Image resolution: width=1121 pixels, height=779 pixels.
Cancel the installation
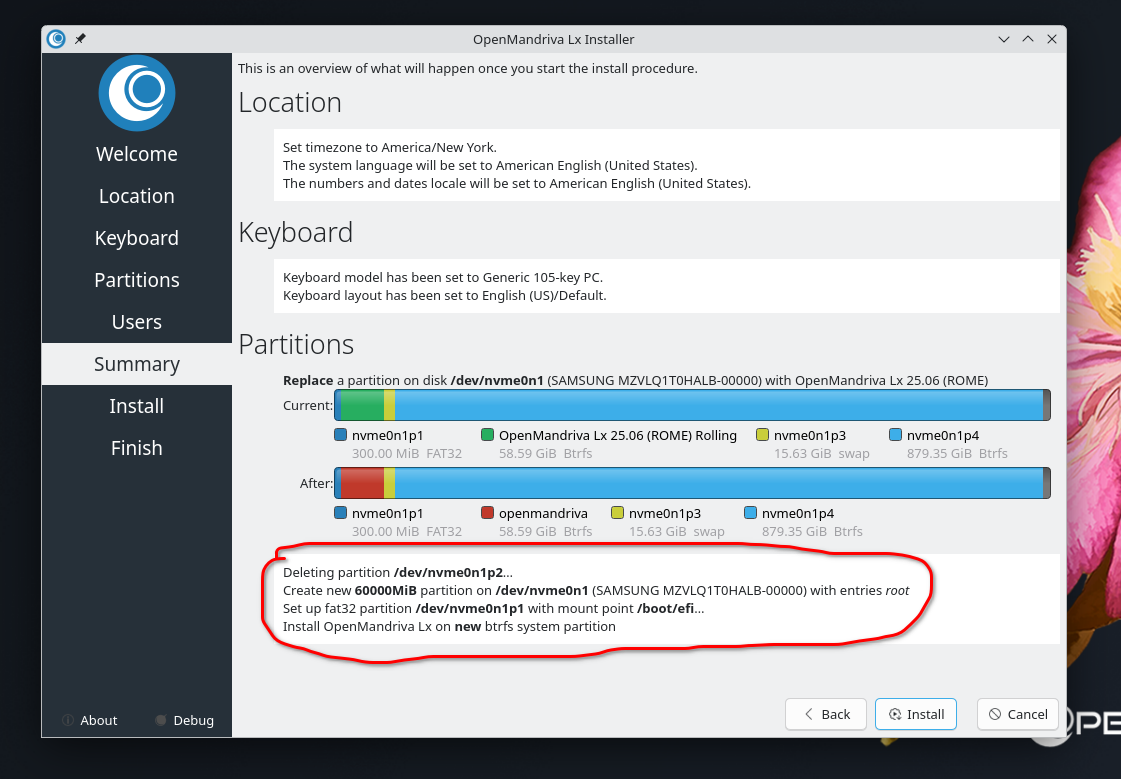point(1017,714)
